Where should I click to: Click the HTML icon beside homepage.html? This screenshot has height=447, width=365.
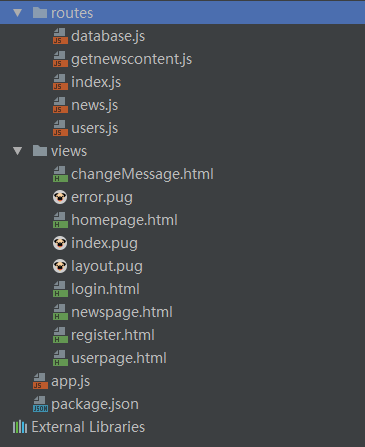coord(60,220)
